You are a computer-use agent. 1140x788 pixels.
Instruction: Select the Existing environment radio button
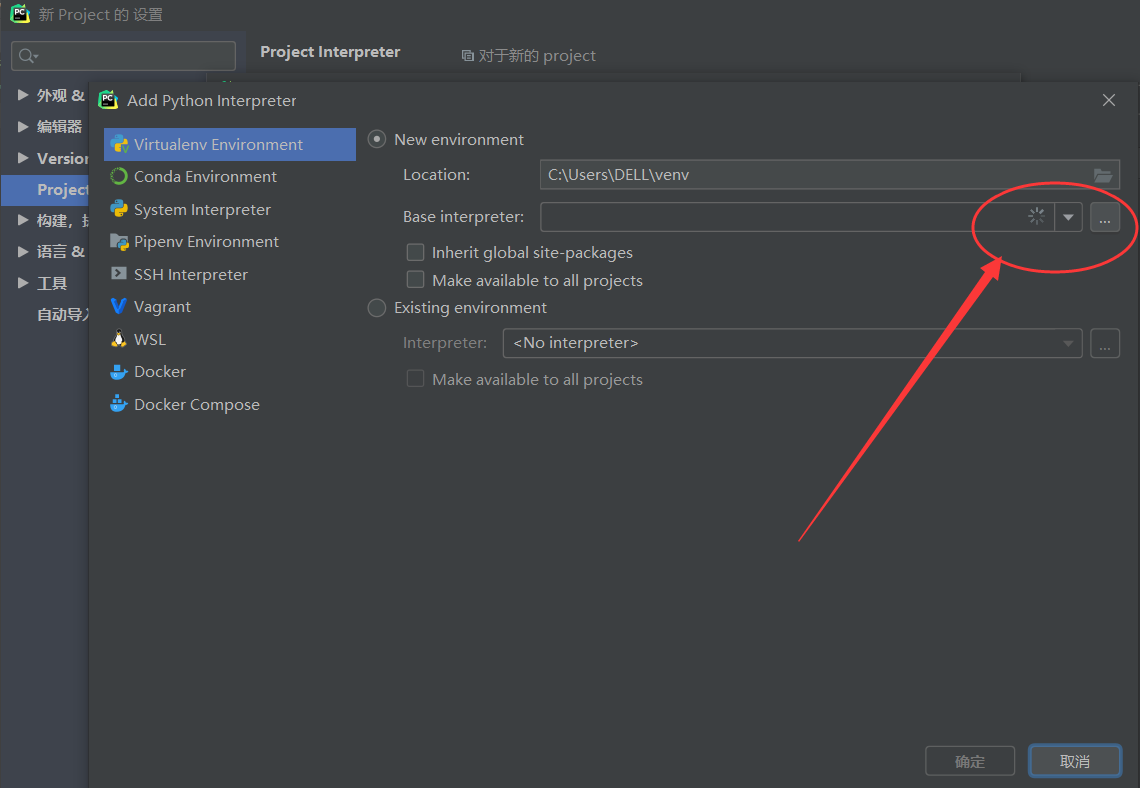[x=377, y=308]
